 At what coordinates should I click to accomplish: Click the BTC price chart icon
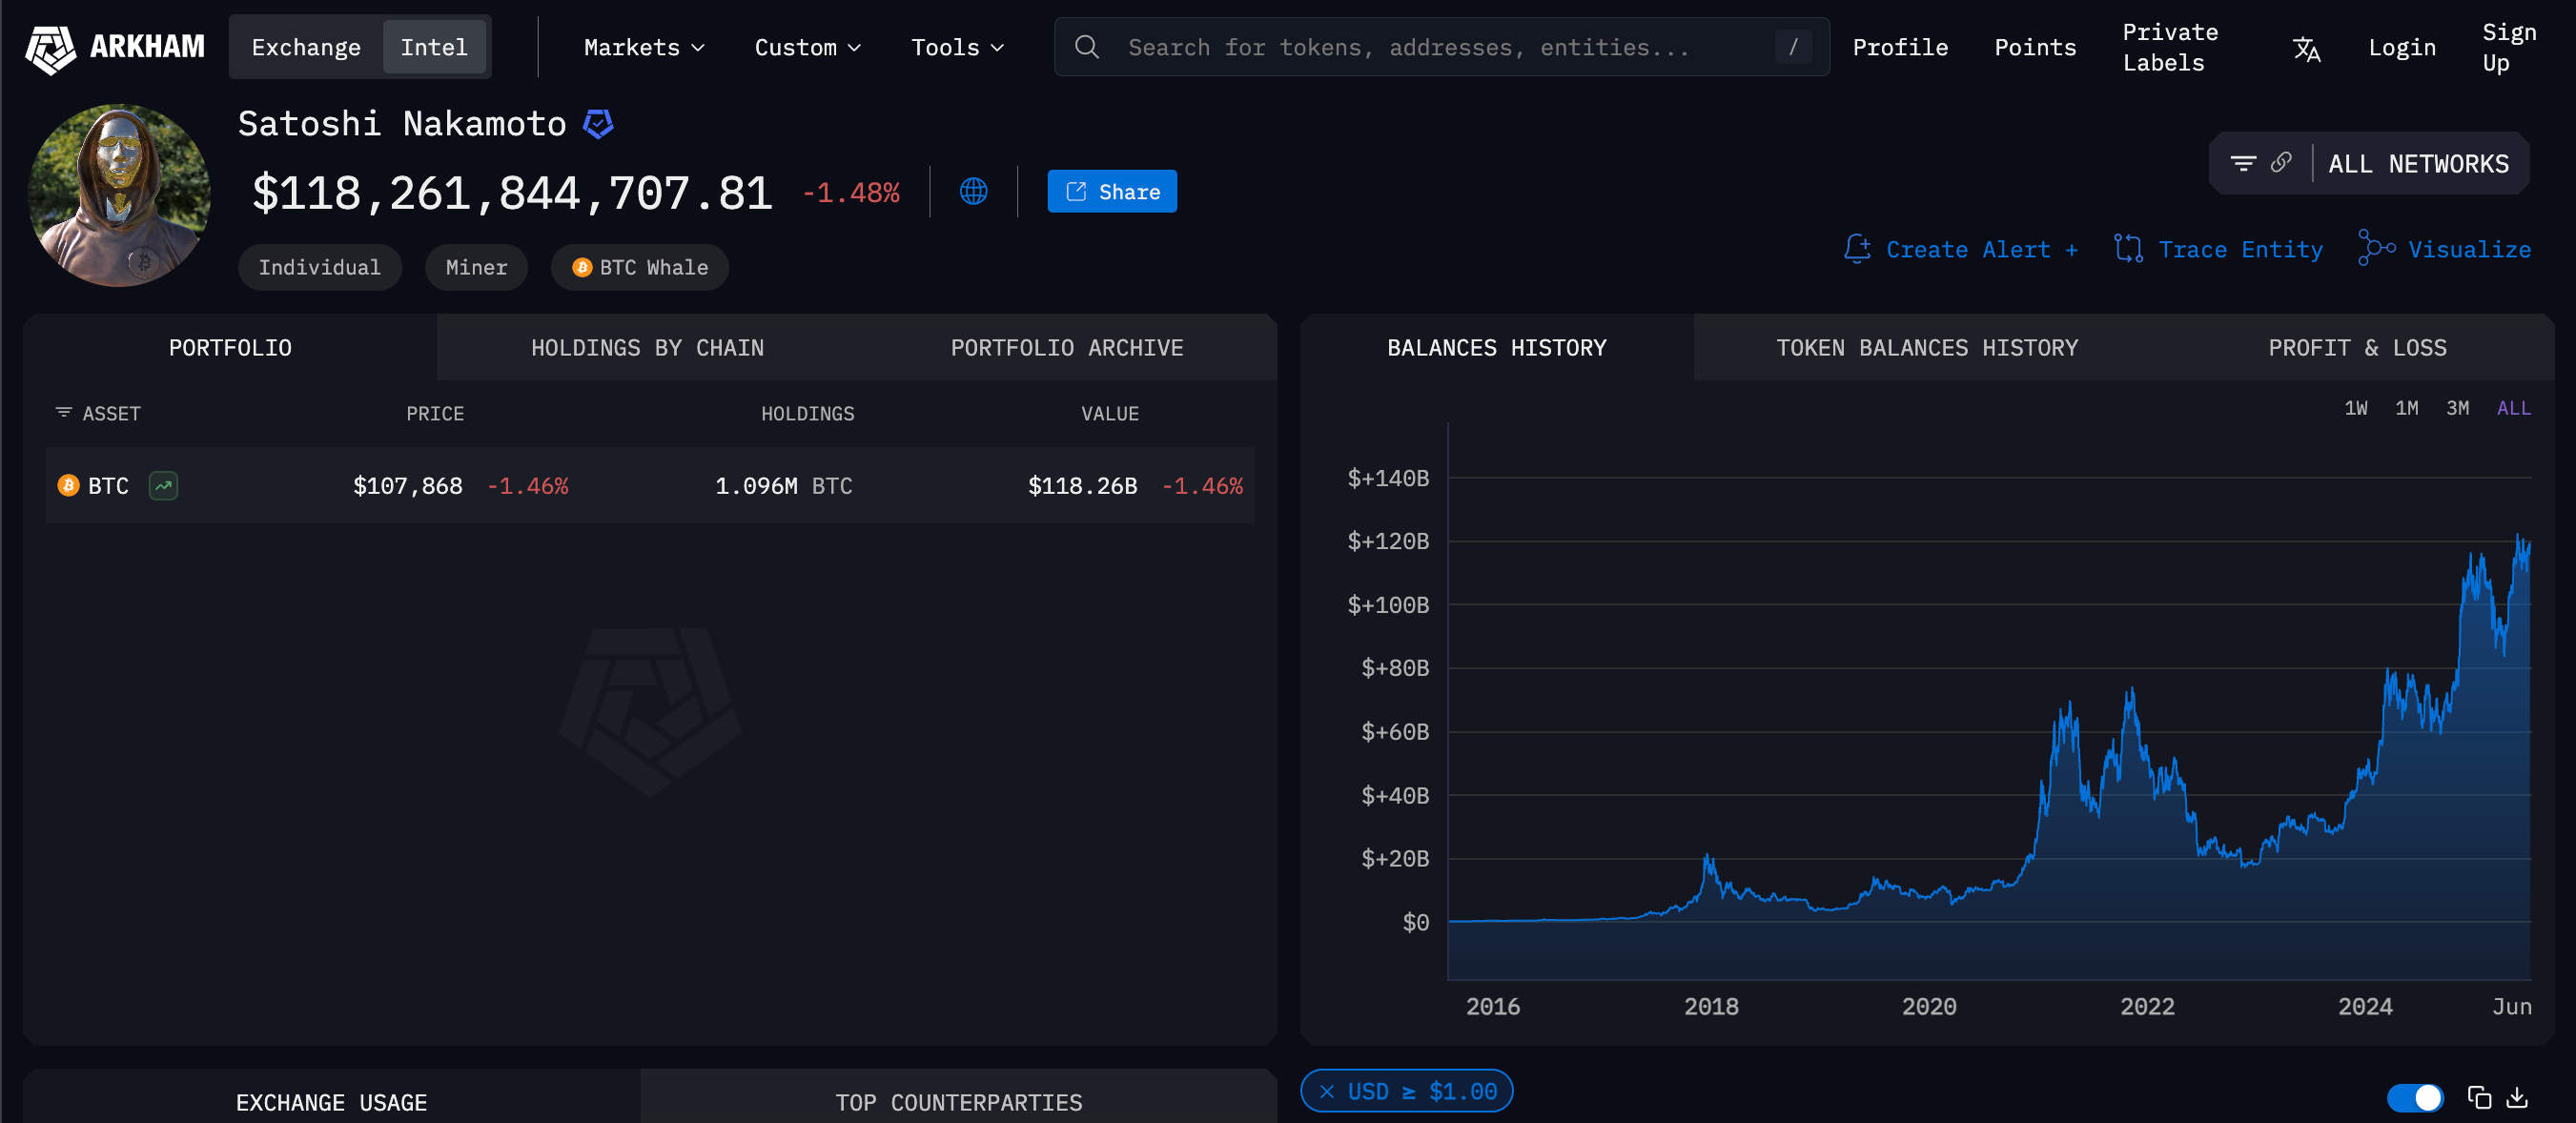pos(163,486)
